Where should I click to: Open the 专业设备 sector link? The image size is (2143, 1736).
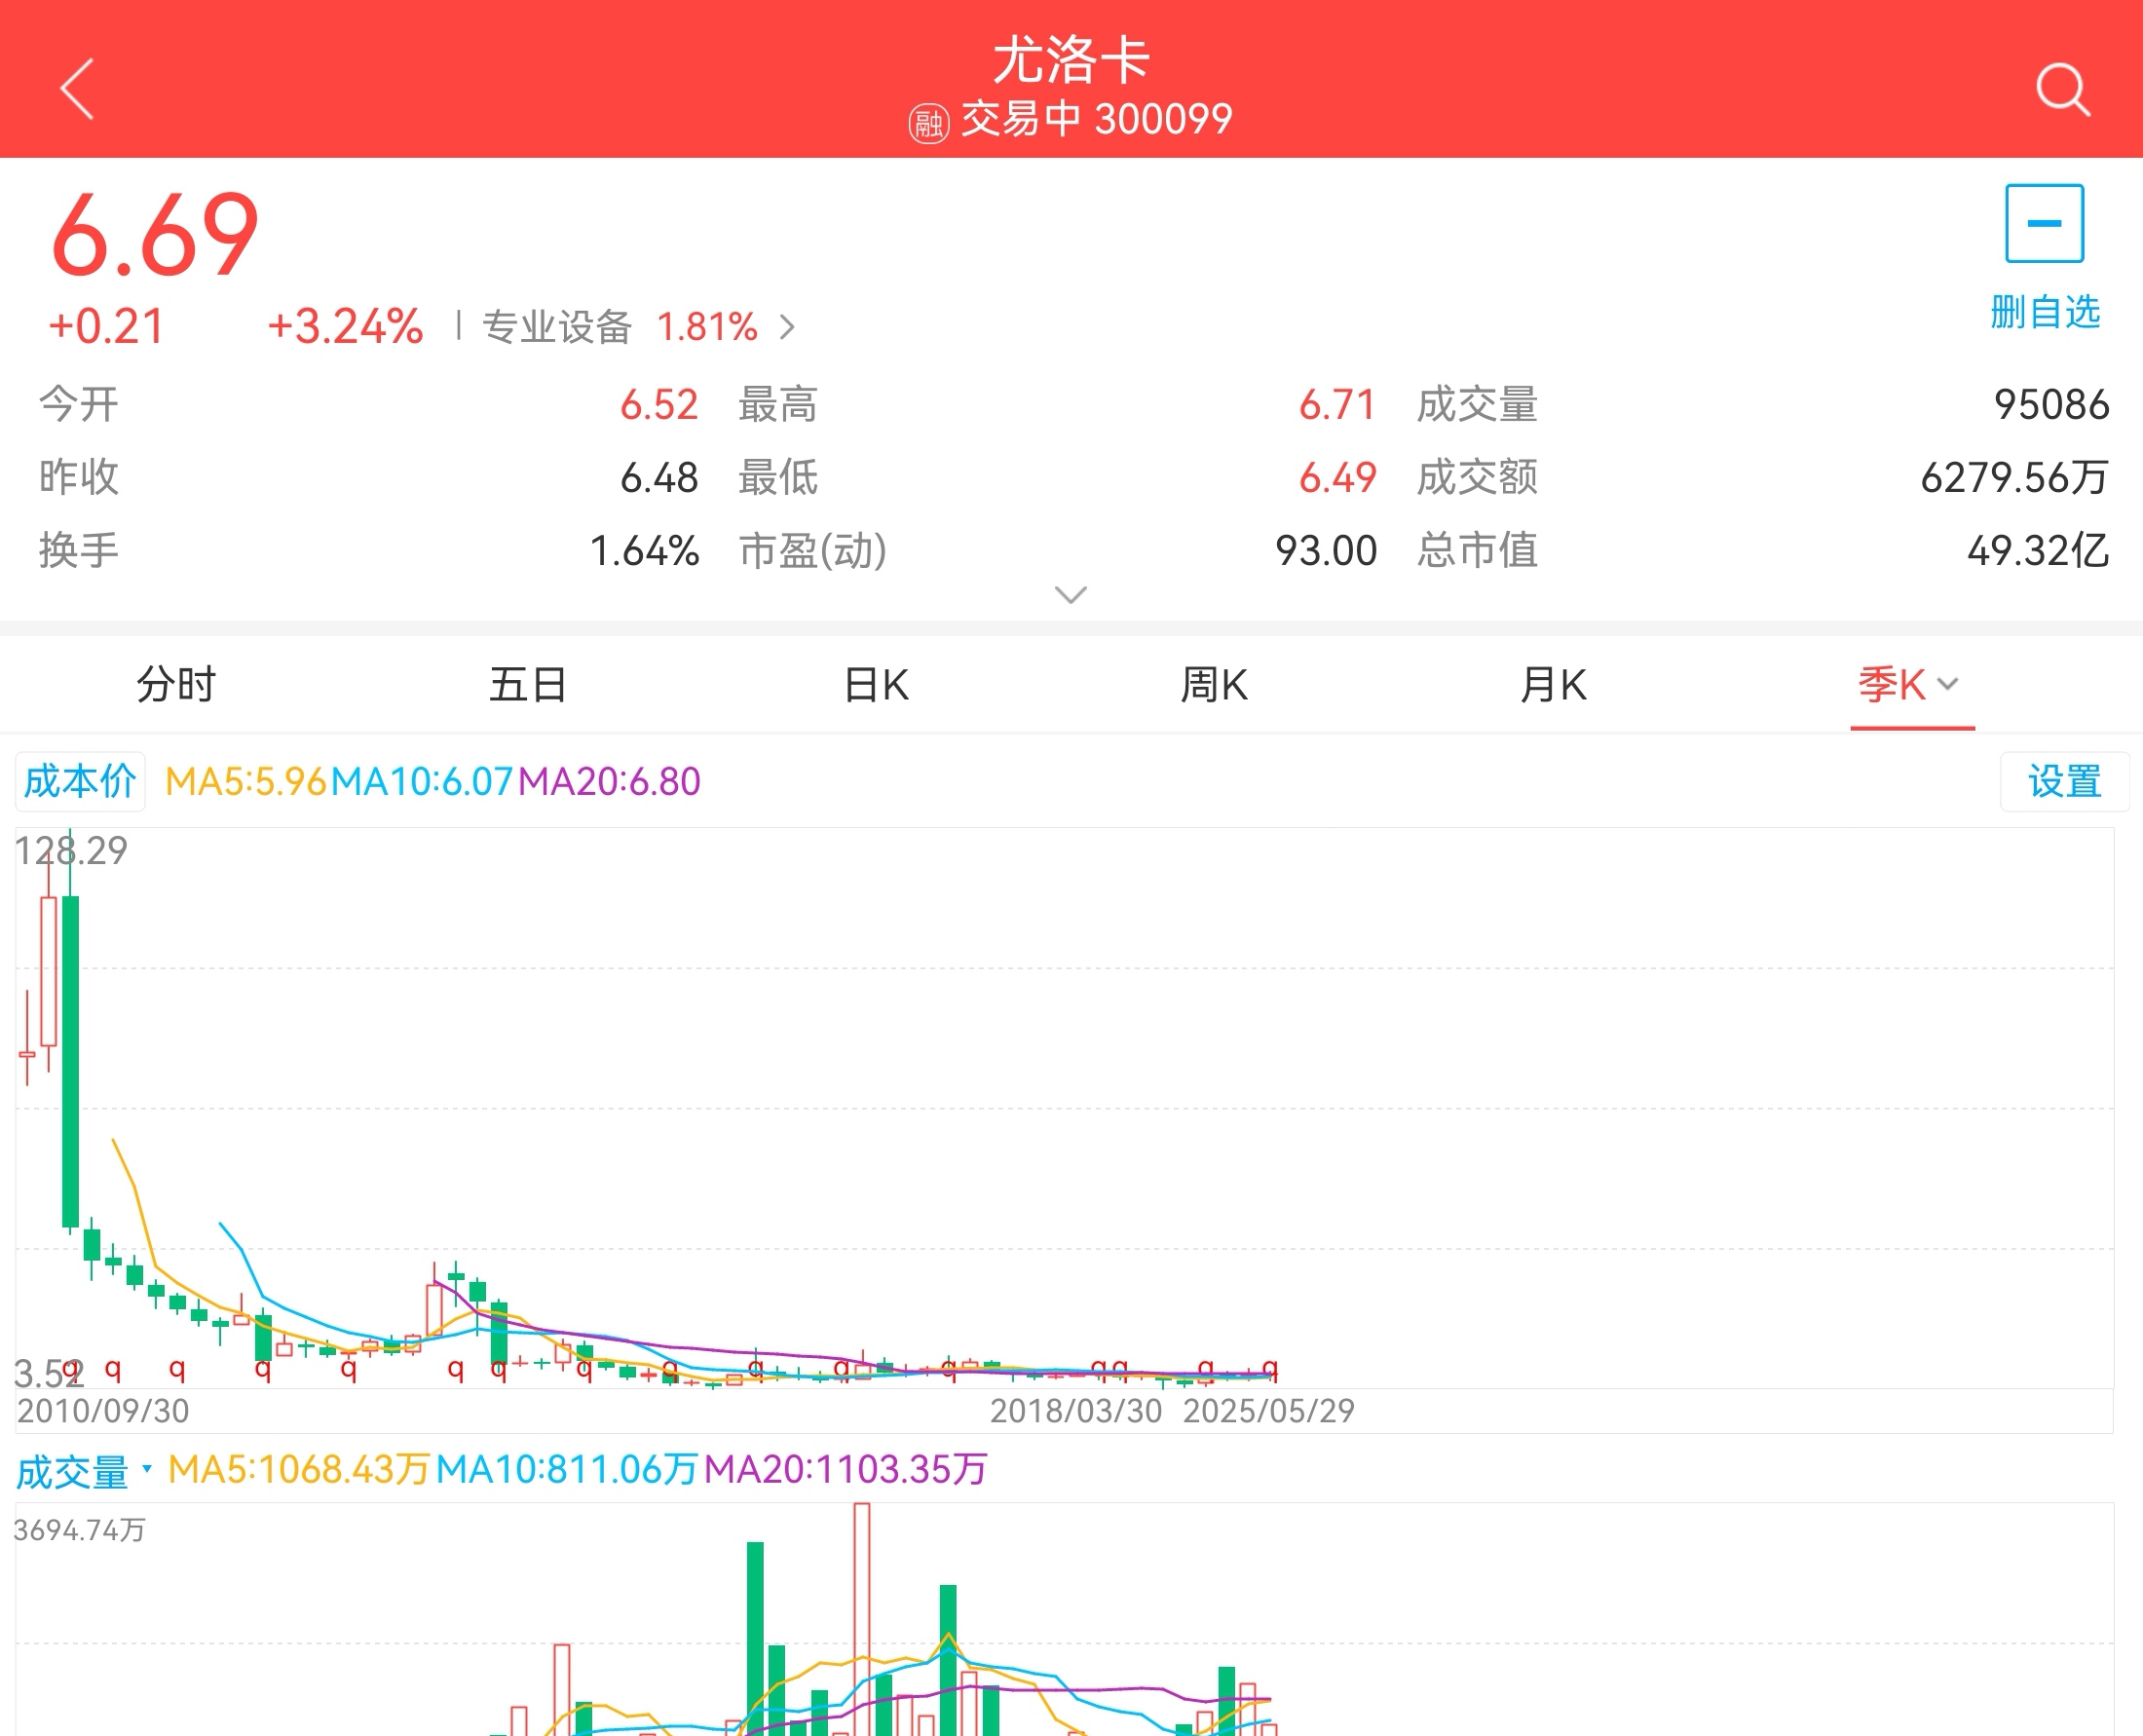(x=557, y=327)
